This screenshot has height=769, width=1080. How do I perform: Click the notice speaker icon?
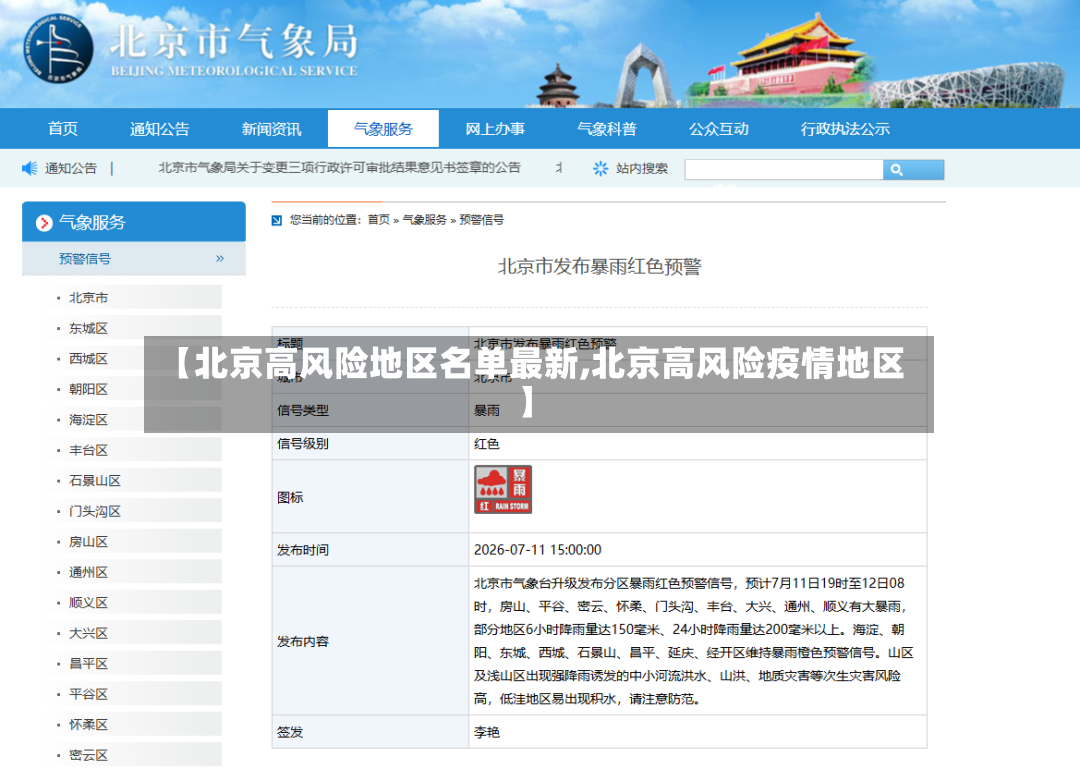[x=30, y=168]
